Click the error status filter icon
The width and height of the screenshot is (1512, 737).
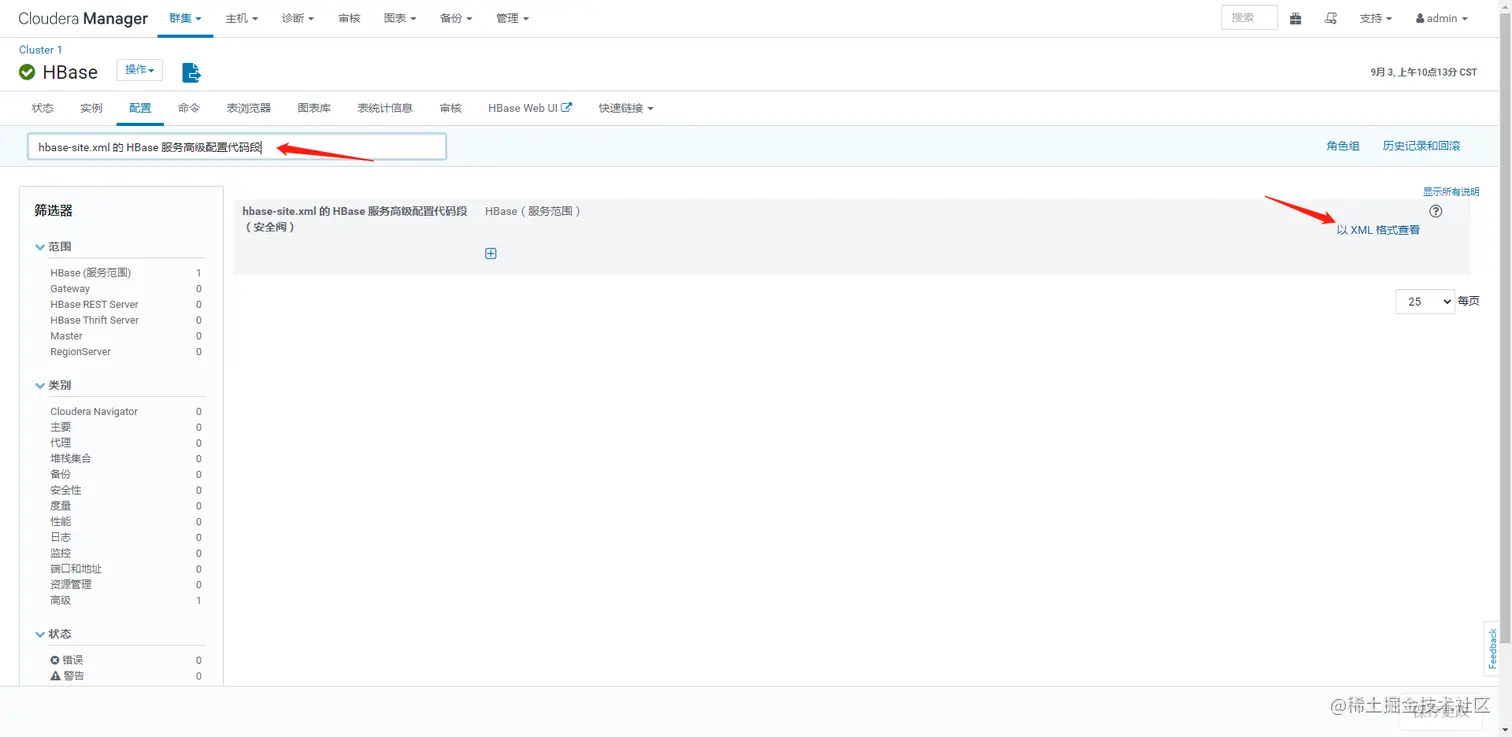(x=55, y=660)
